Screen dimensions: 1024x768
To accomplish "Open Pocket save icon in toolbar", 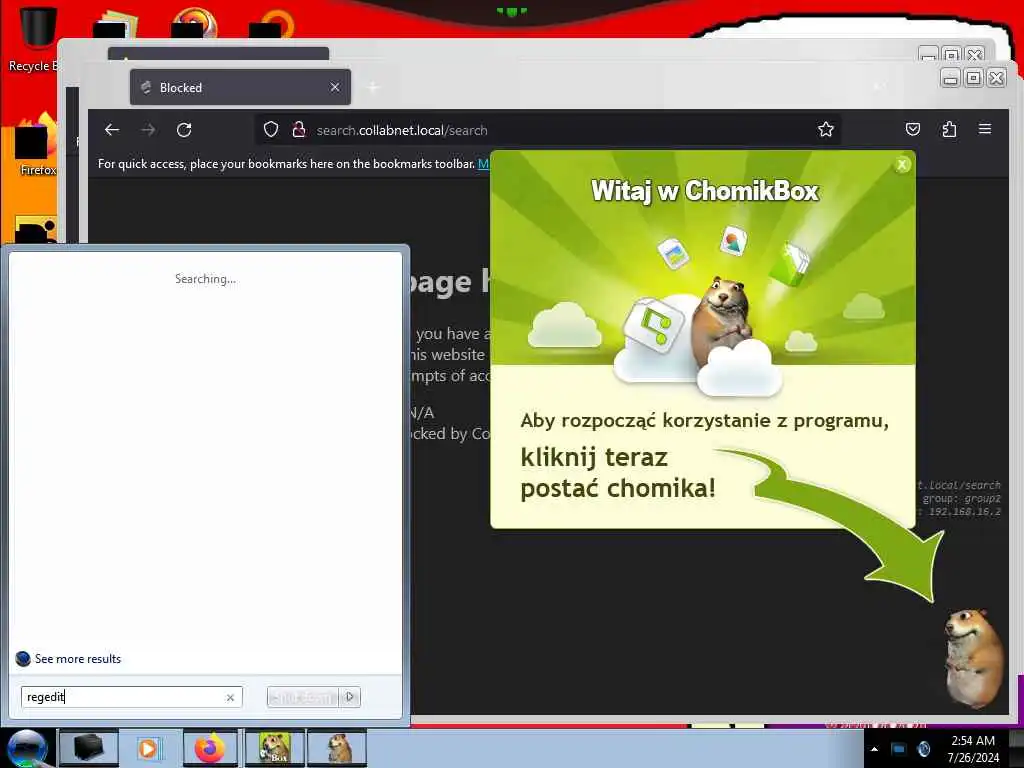I will coord(913,129).
